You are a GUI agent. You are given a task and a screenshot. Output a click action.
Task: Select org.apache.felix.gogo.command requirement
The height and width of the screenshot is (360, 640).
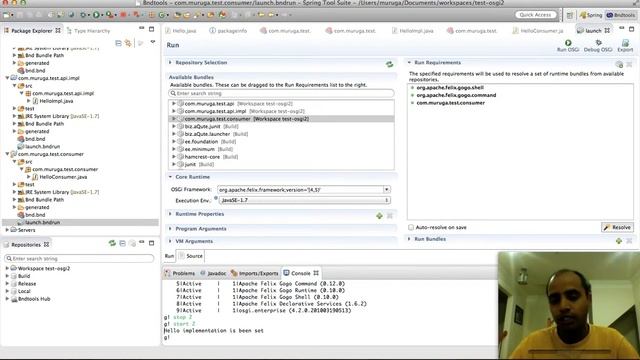pos(456,95)
